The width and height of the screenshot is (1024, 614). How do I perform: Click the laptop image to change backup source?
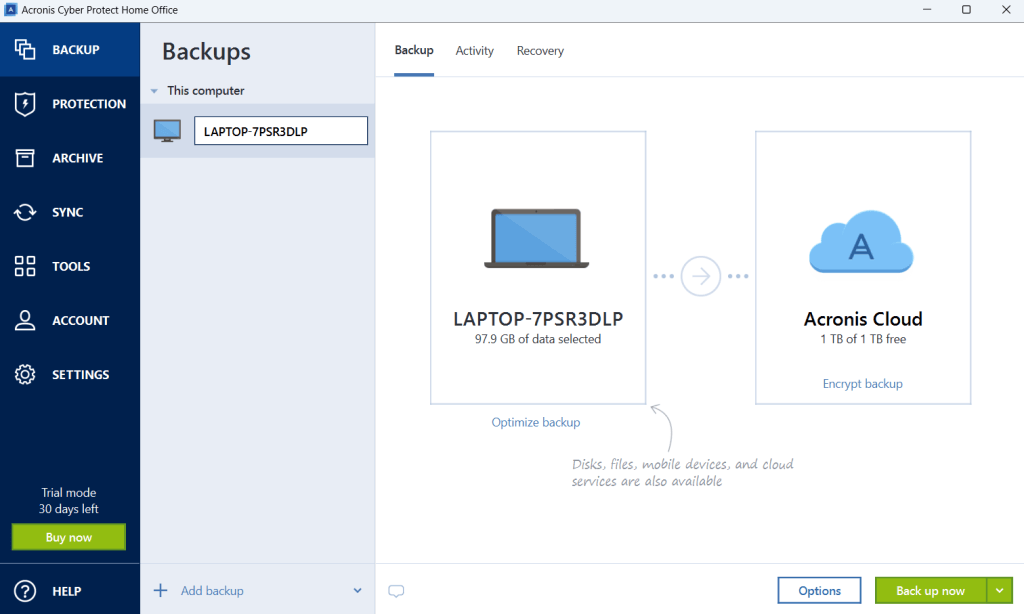point(536,238)
